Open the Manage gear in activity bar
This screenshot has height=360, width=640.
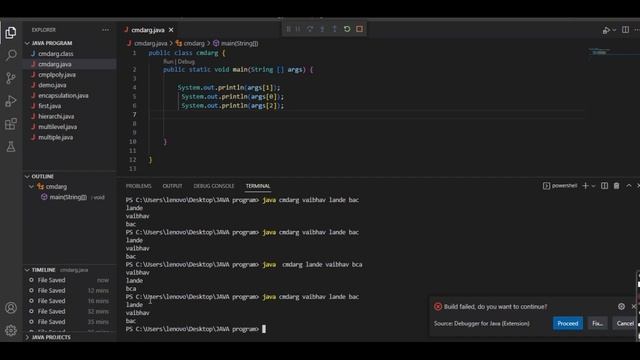pyautogui.click(x=11, y=330)
